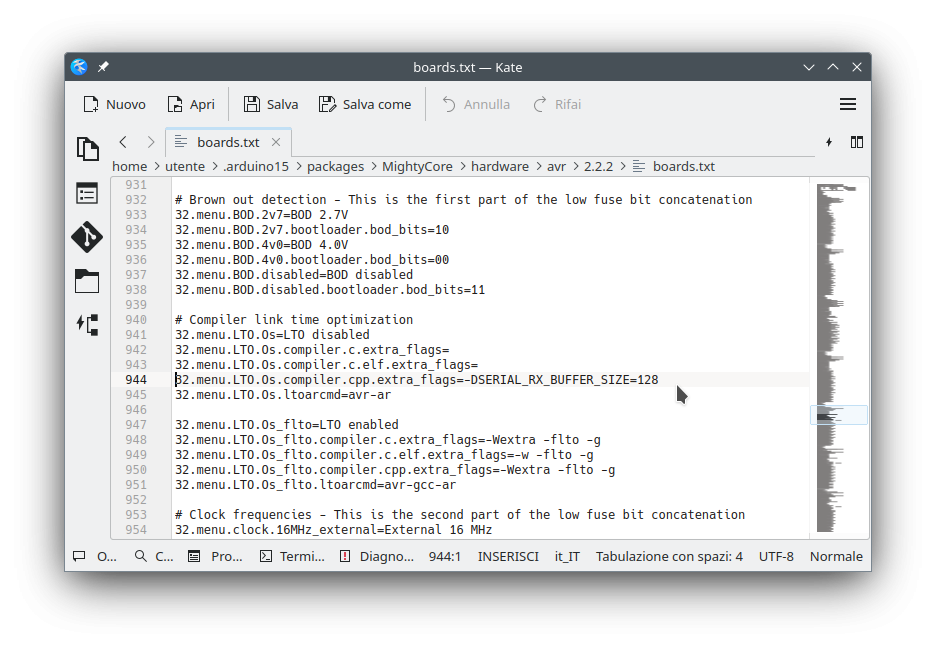The image size is (936, 648).
Task: Expand chevron between home and utente
Action: [156, 166]
